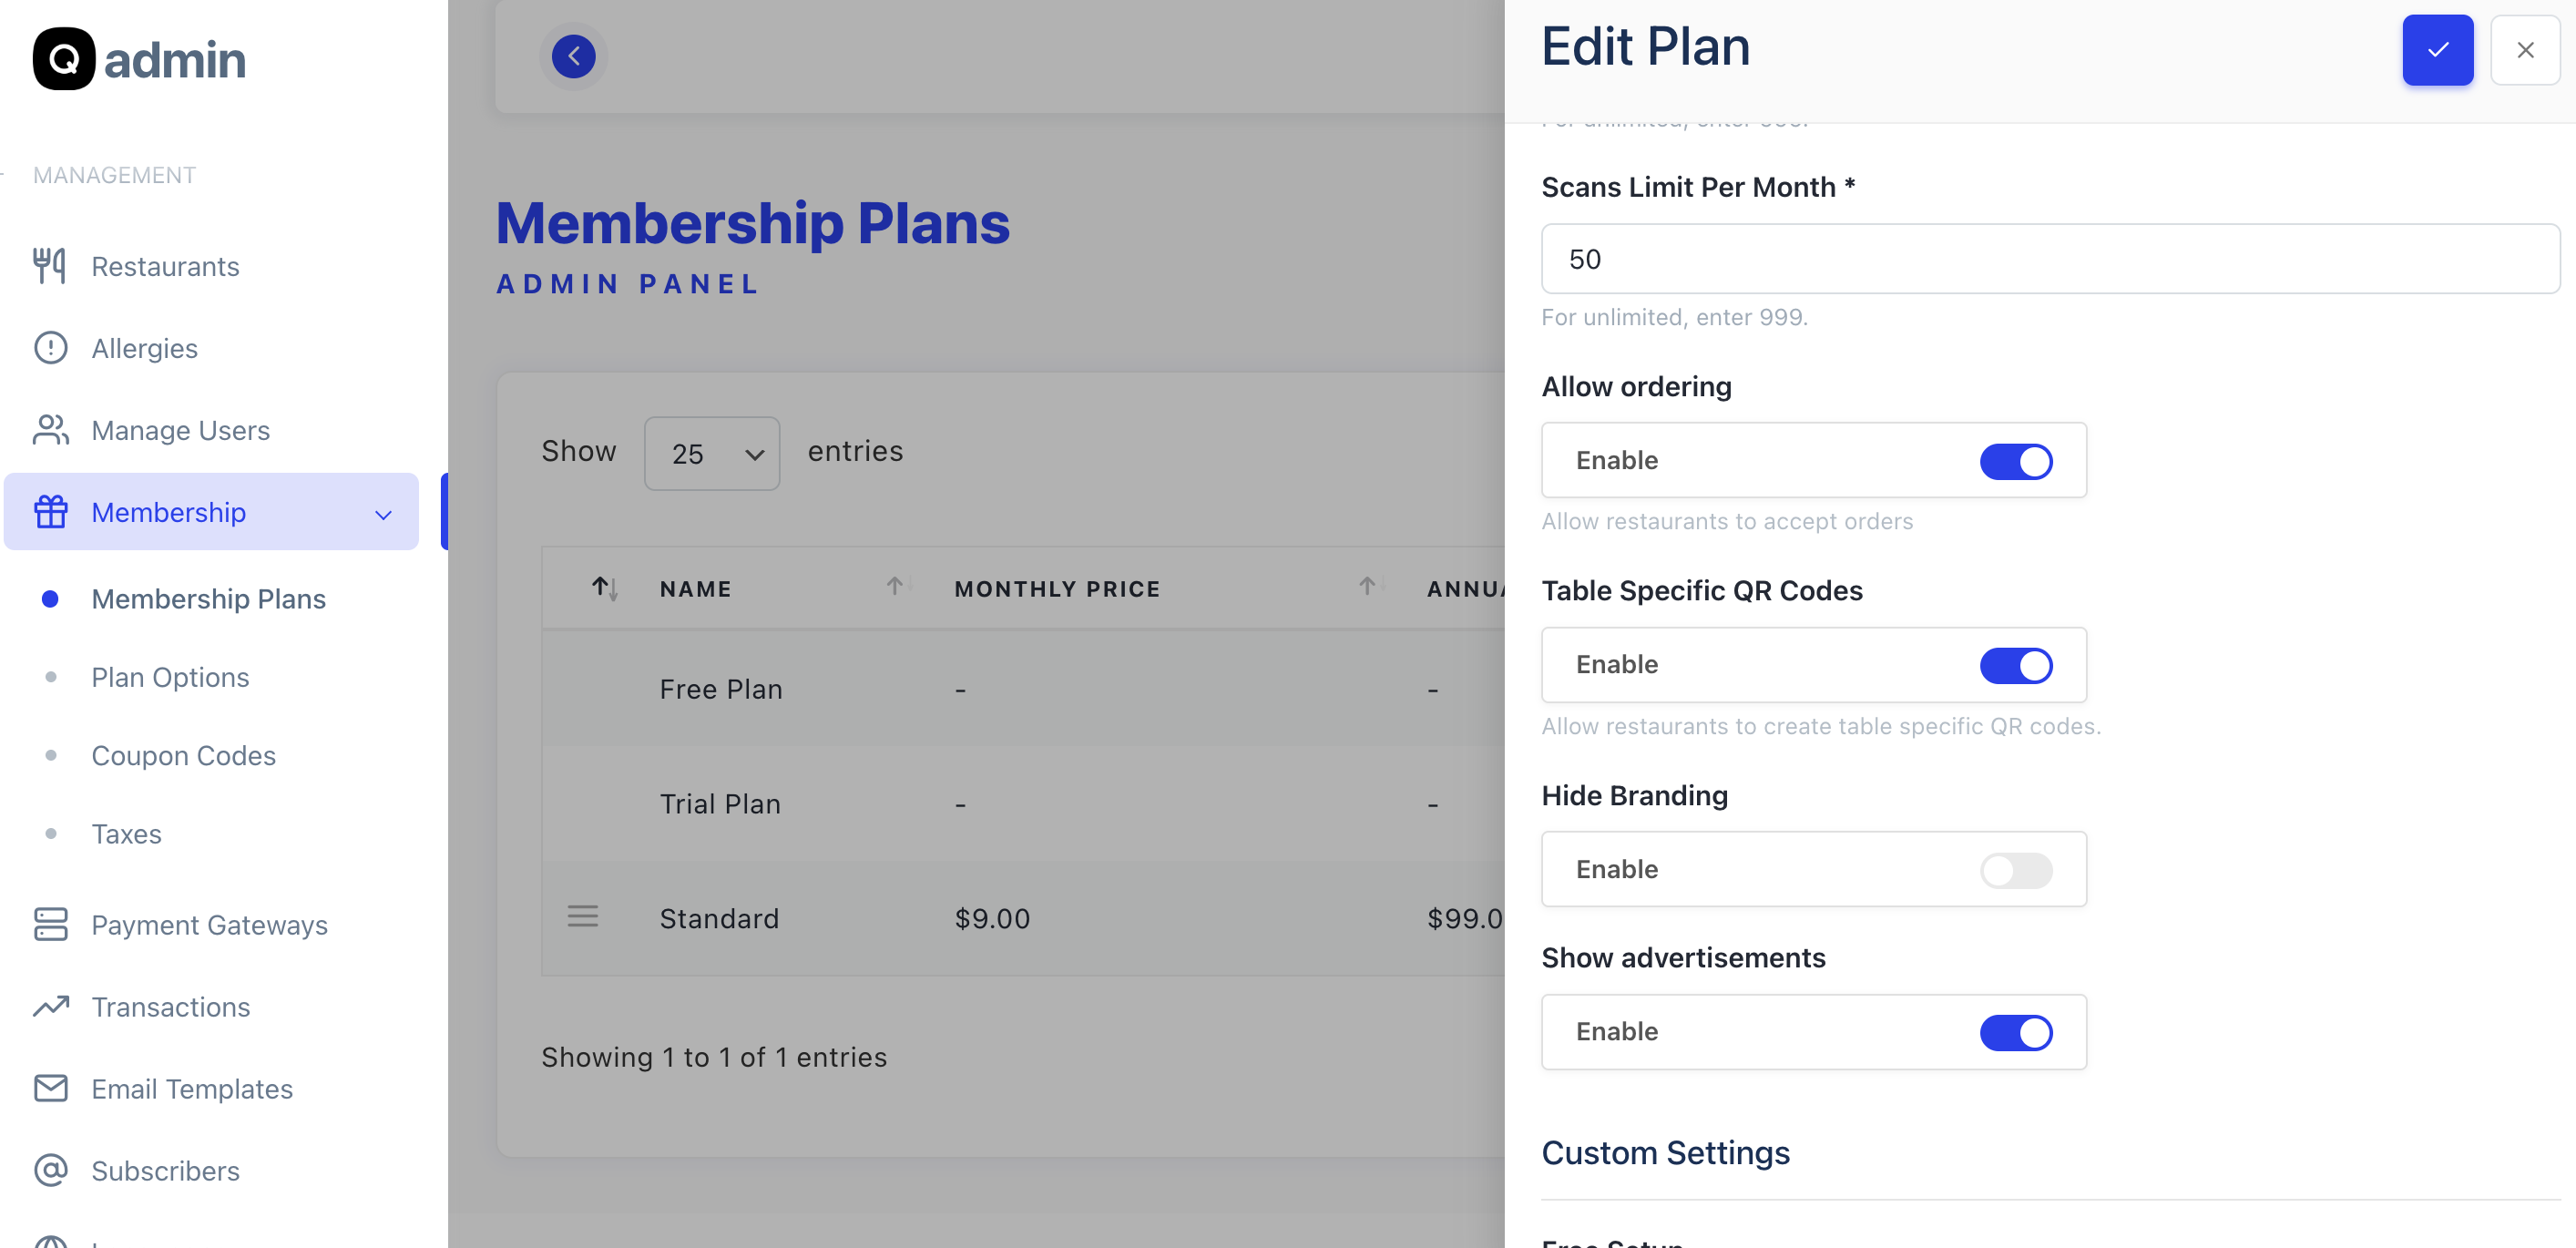Image resolution: width=2576 pixels, height=1248 pixels.
Task: Click the Subscribers at-sign icon
Action: [x=50, y=1170]
